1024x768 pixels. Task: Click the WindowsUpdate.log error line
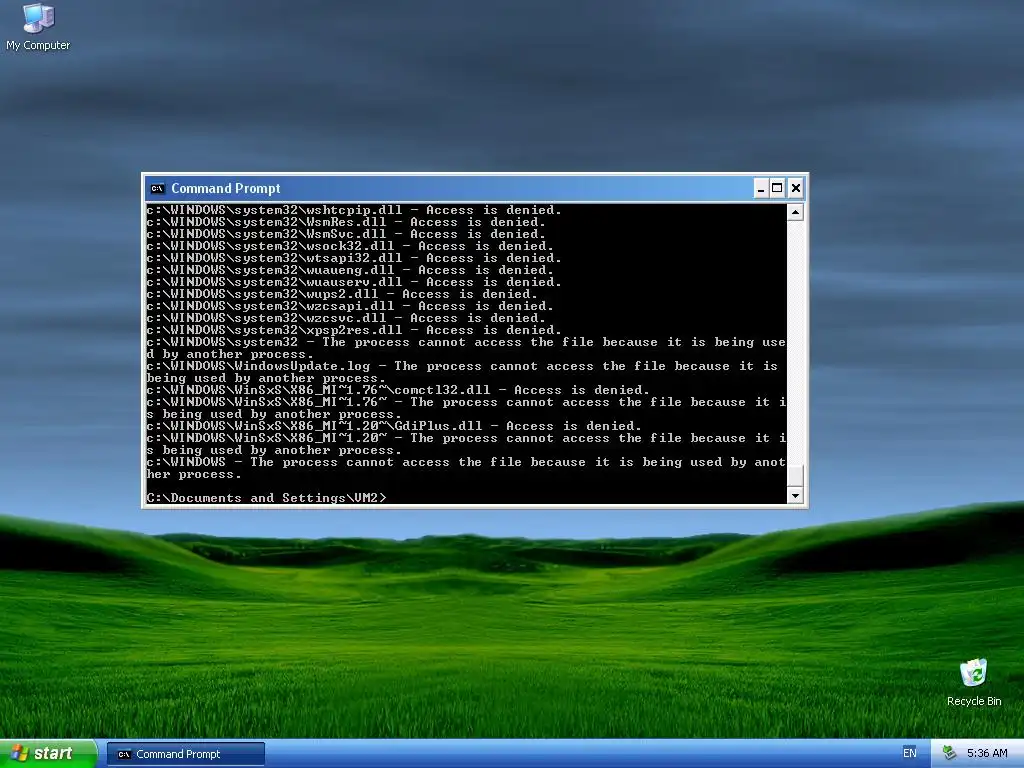coord(462,372)
